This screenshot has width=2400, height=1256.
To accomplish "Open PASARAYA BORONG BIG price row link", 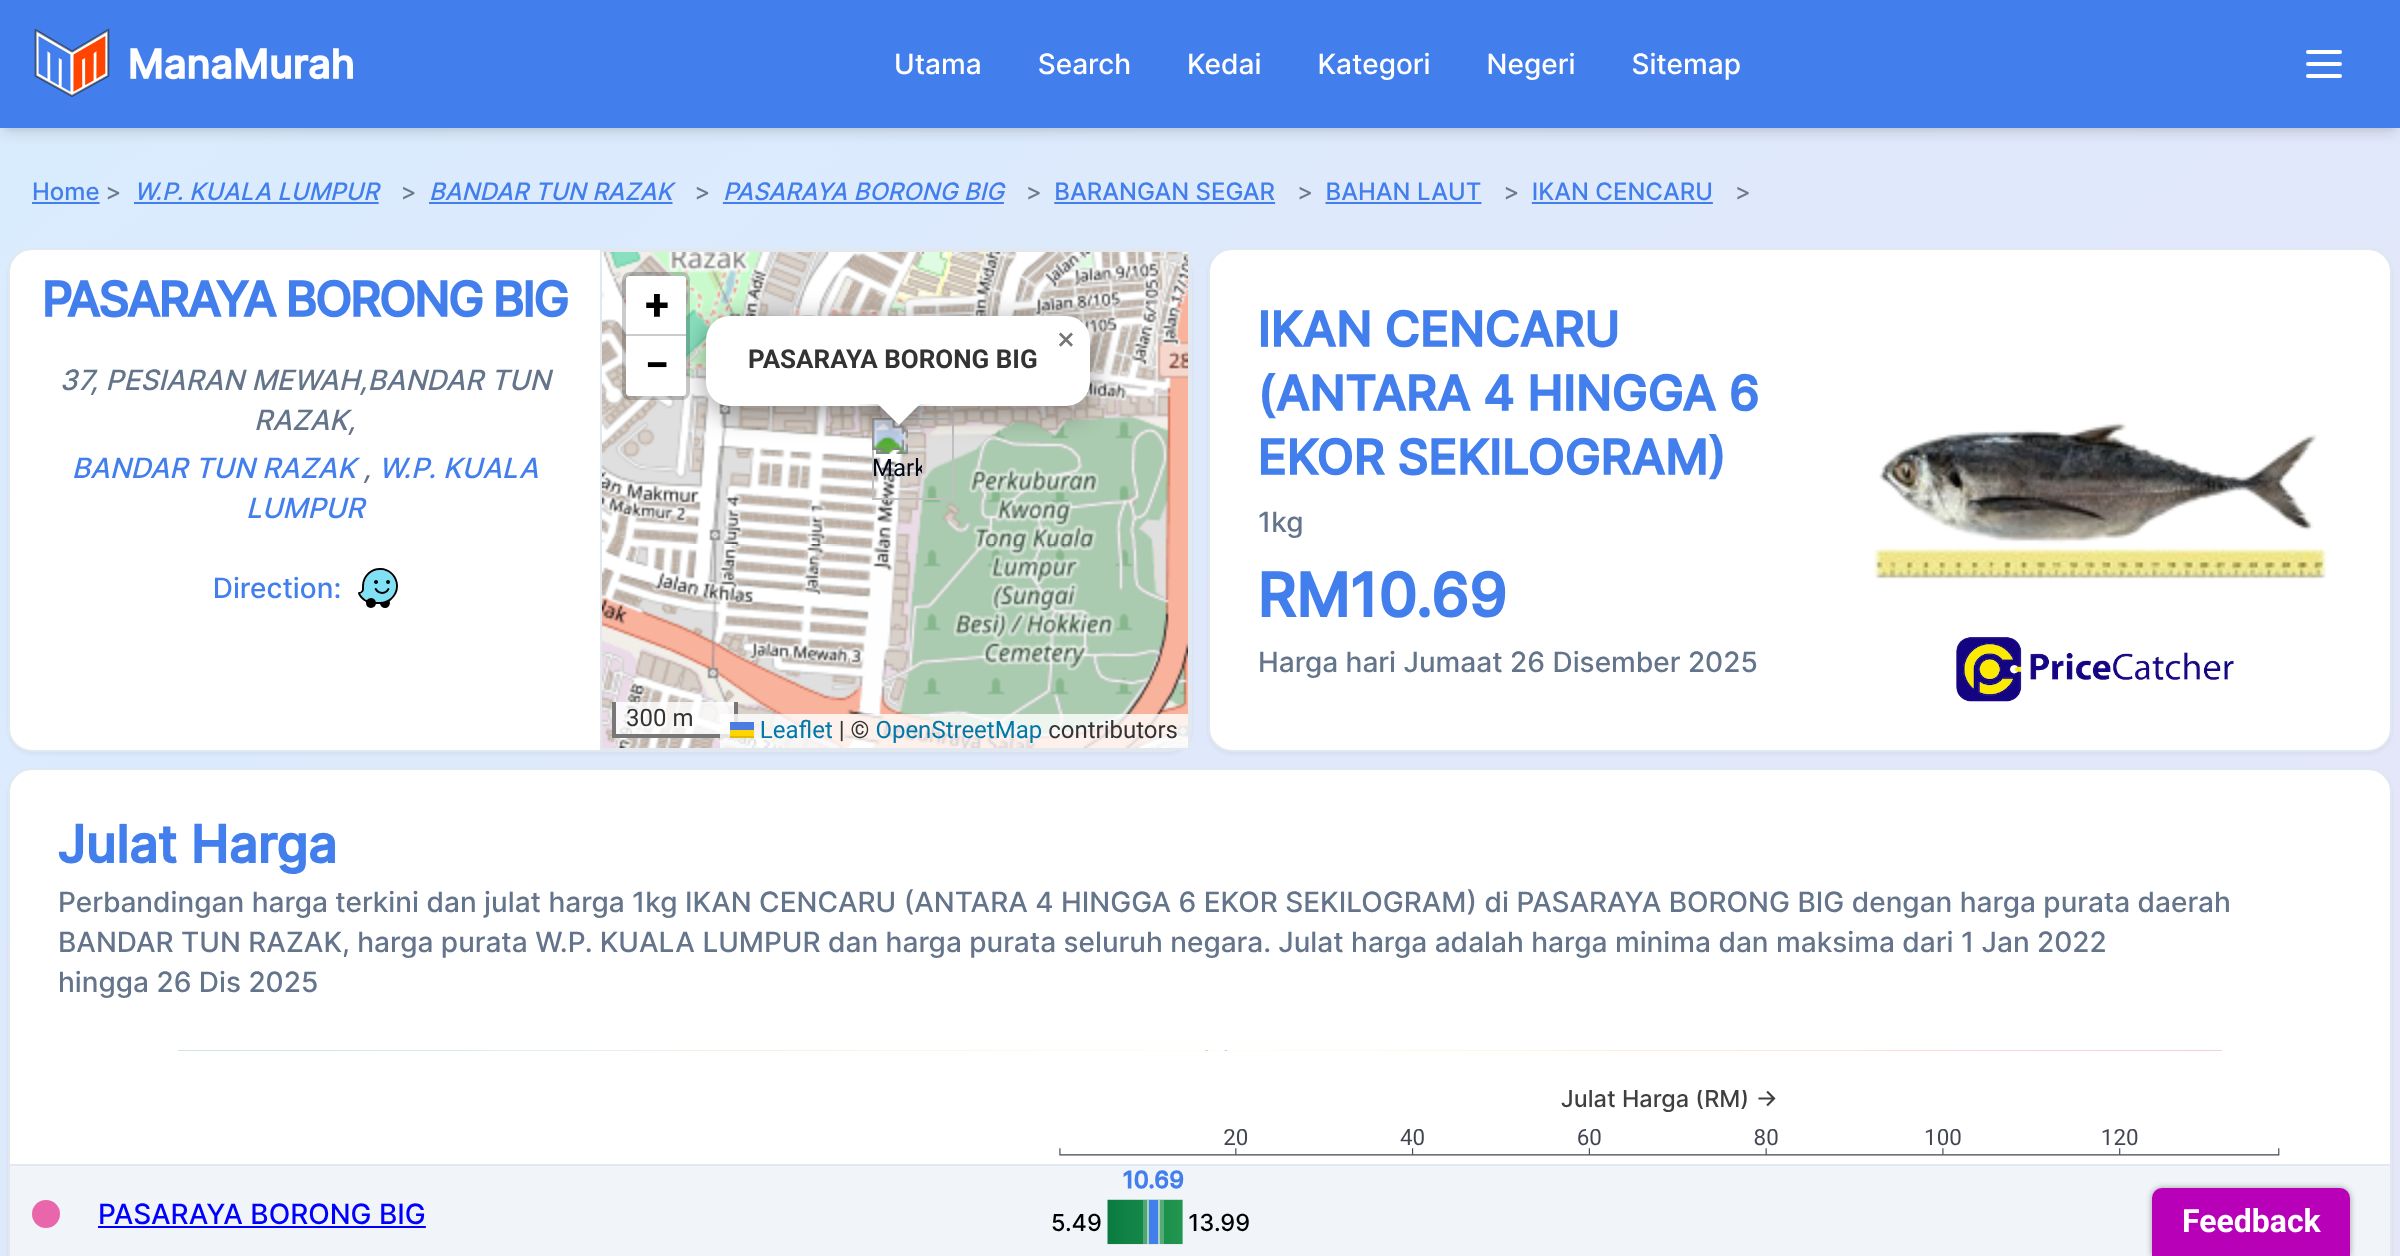I will pyautogui.click(x=261, y=1213).
